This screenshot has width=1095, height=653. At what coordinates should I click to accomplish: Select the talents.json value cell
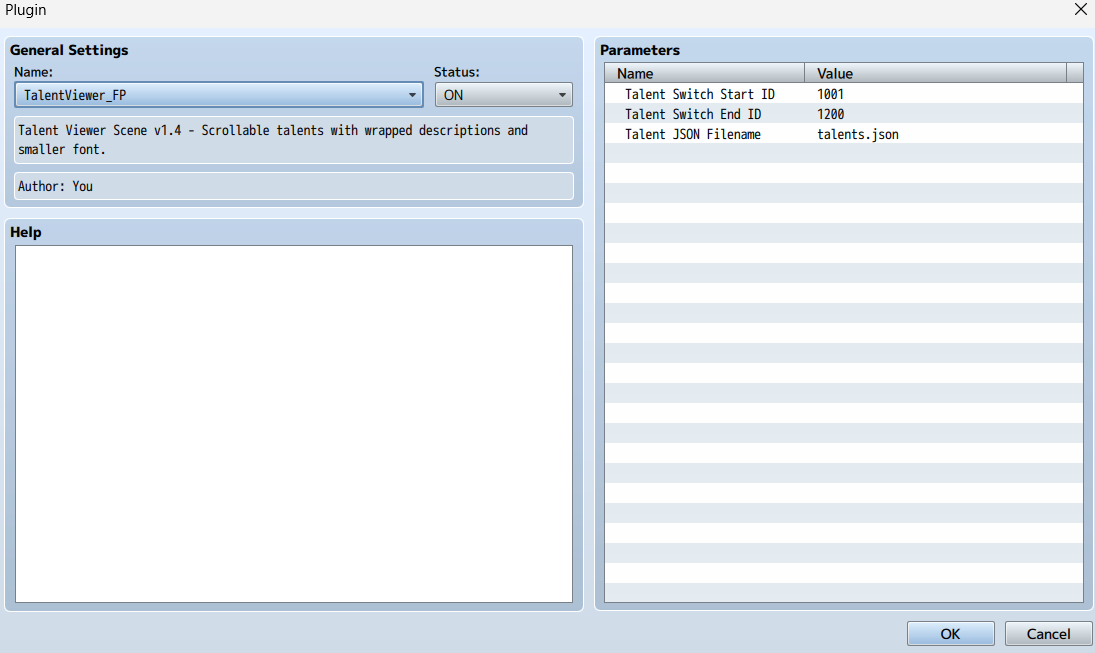[x=857, y=134]
